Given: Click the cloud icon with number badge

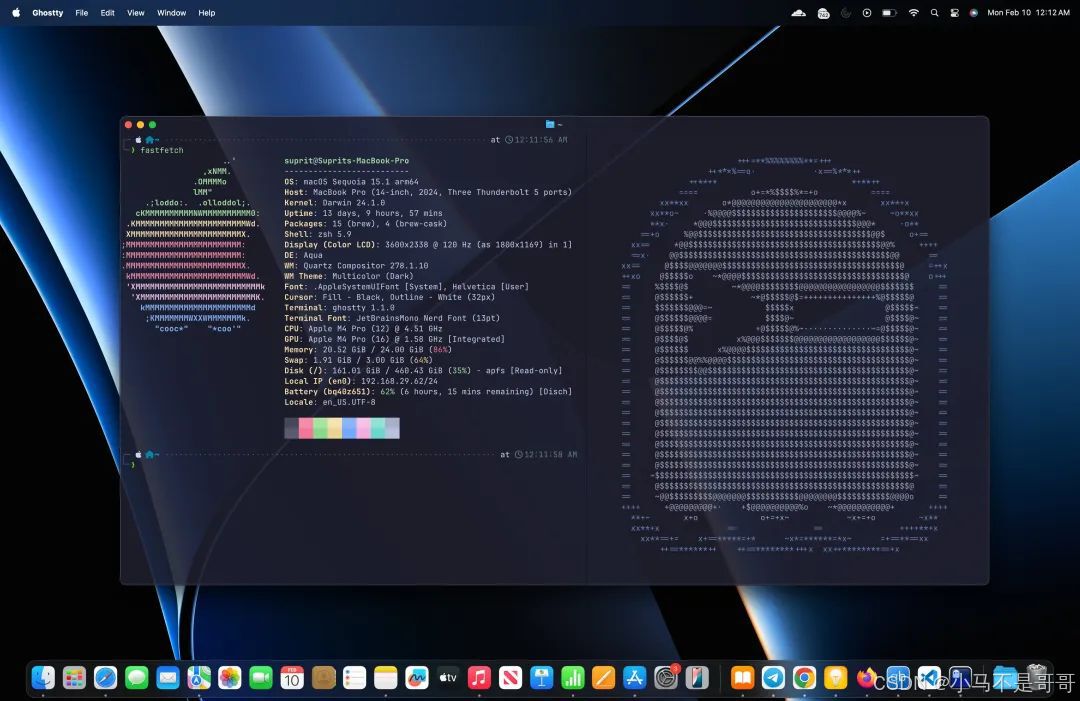Looking at the screenshot, I should [x=823, y=12].
